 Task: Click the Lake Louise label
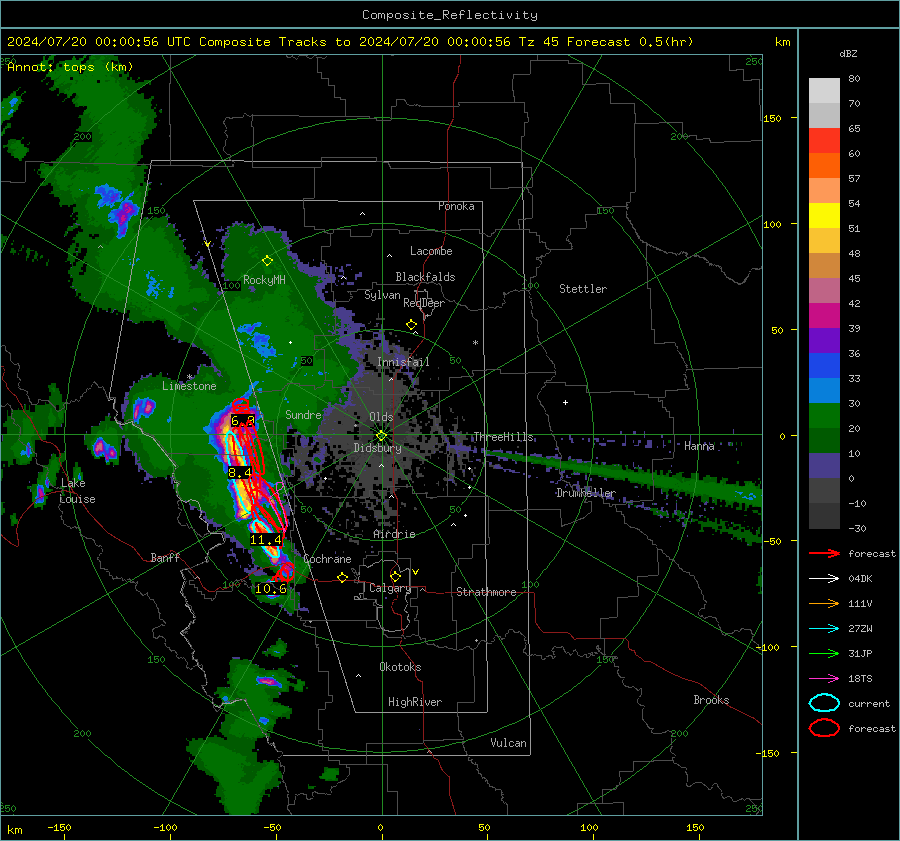77,491
